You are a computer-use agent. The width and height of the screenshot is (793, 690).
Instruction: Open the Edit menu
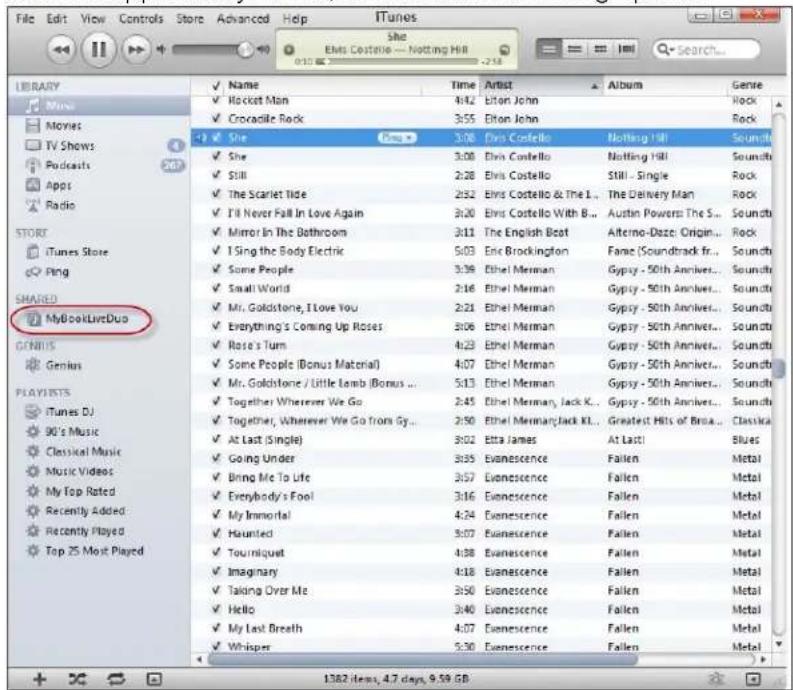click(x=57, y=19)
